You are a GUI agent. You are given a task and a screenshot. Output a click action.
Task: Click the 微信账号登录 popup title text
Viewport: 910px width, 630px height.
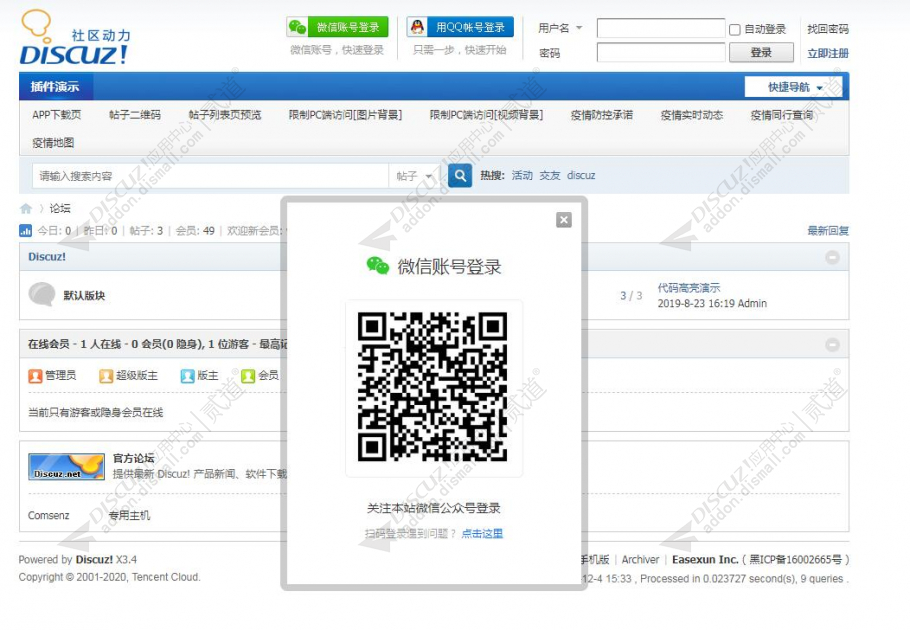449,267
